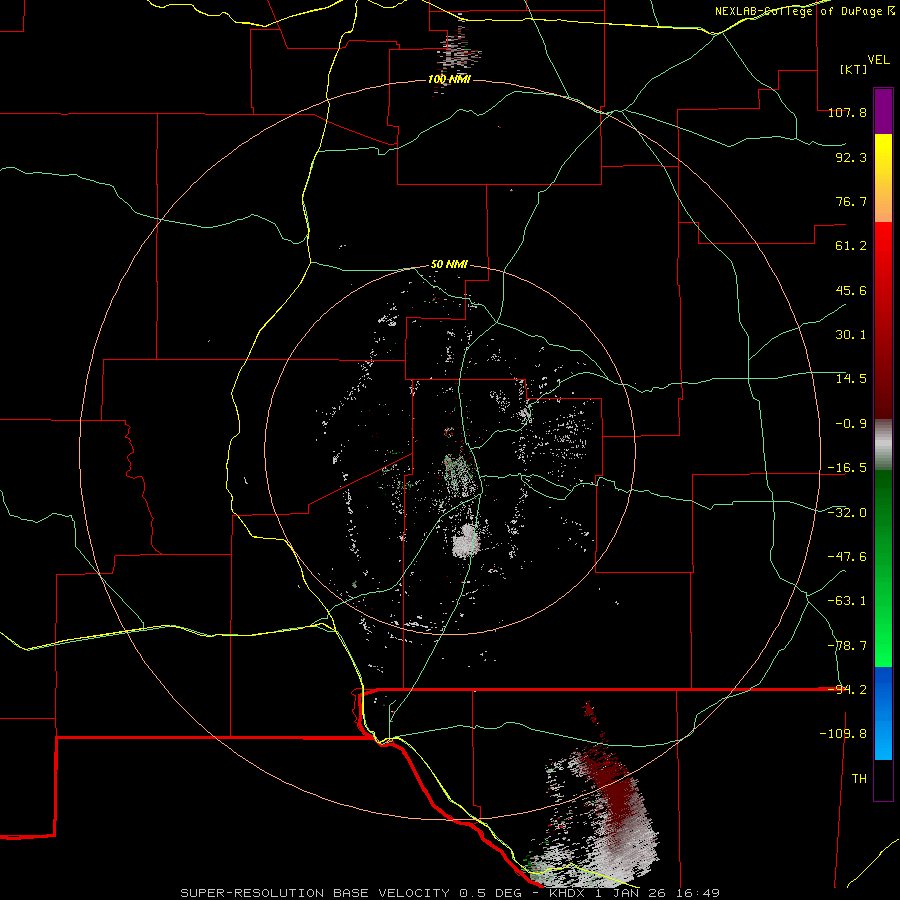
Task: Select the -32.0 legend value
Action: (847, 513)
